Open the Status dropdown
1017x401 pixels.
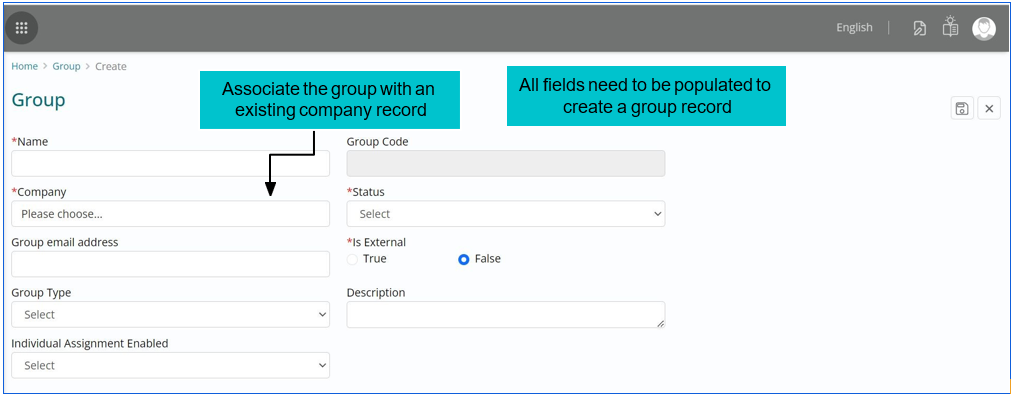pyautogui.click(x=505, y=214)
